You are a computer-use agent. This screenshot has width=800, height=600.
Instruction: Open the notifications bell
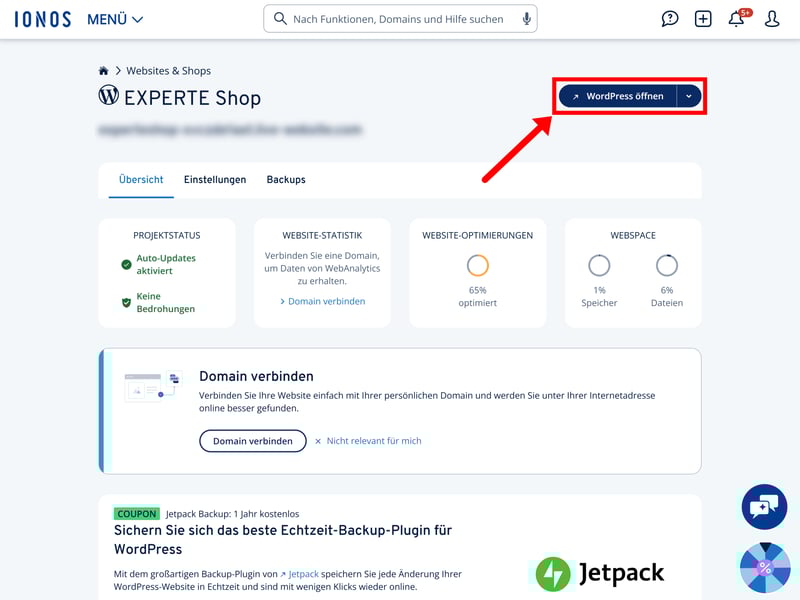pos(736,19)
